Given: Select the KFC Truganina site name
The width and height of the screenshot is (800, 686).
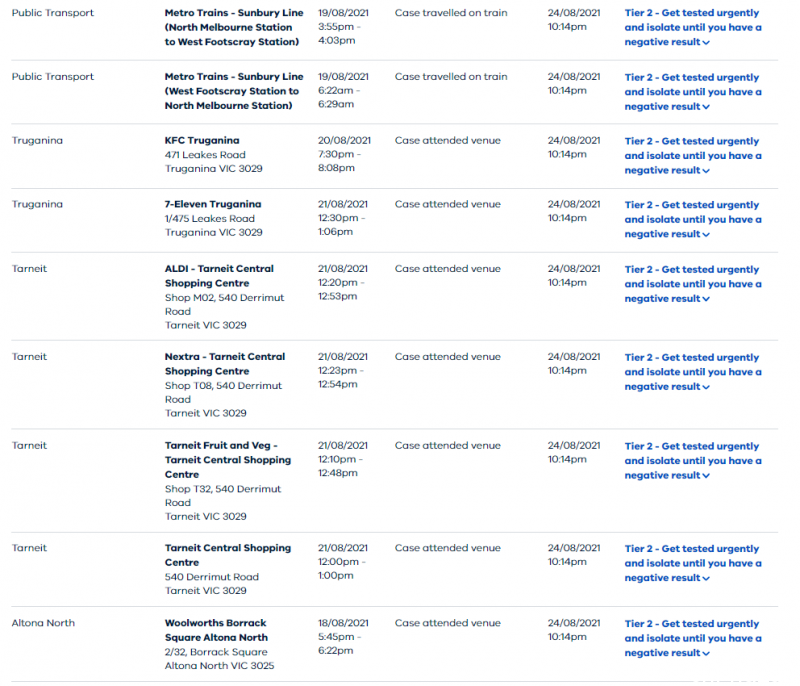Looking at the screenshot, I should coord(202,140).
